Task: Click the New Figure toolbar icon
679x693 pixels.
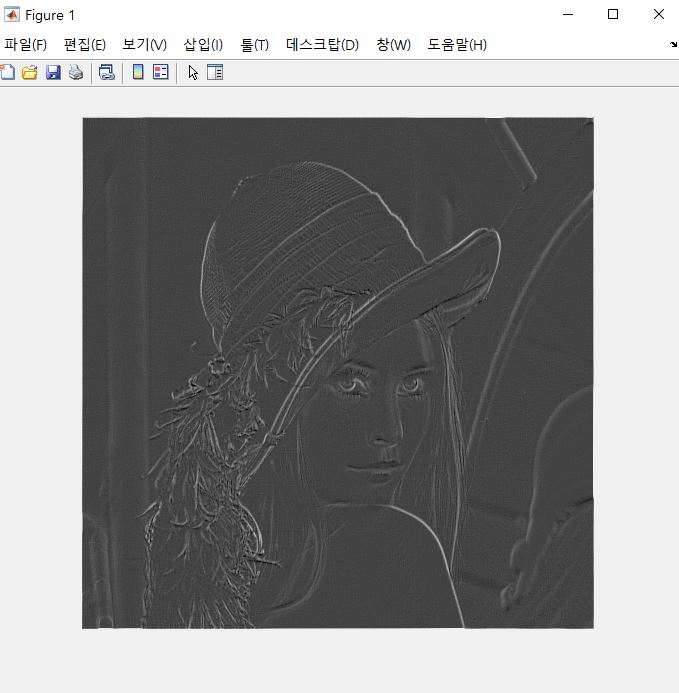Action: [8, 72]
